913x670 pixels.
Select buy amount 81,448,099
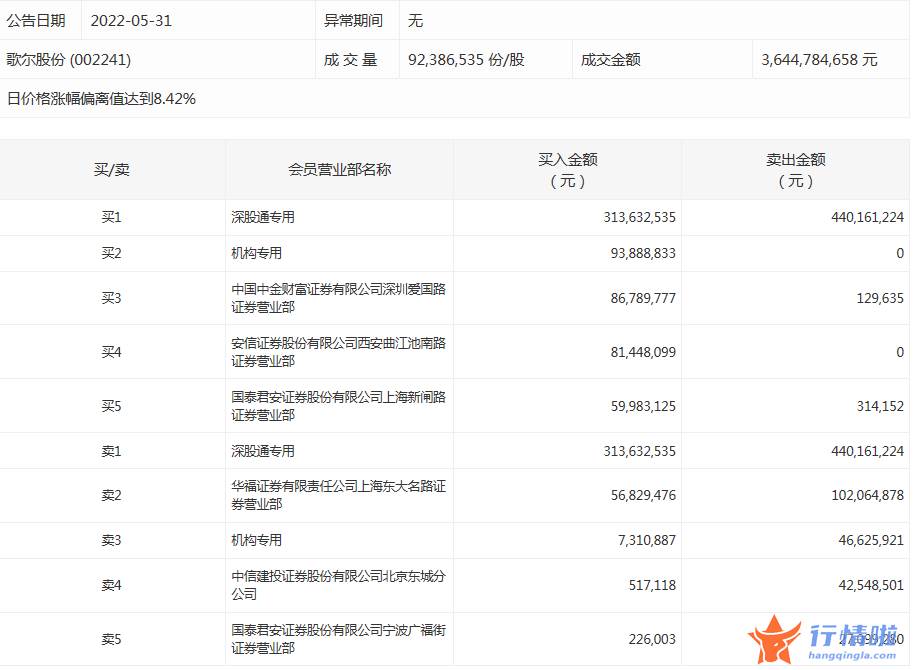point(643,352)
